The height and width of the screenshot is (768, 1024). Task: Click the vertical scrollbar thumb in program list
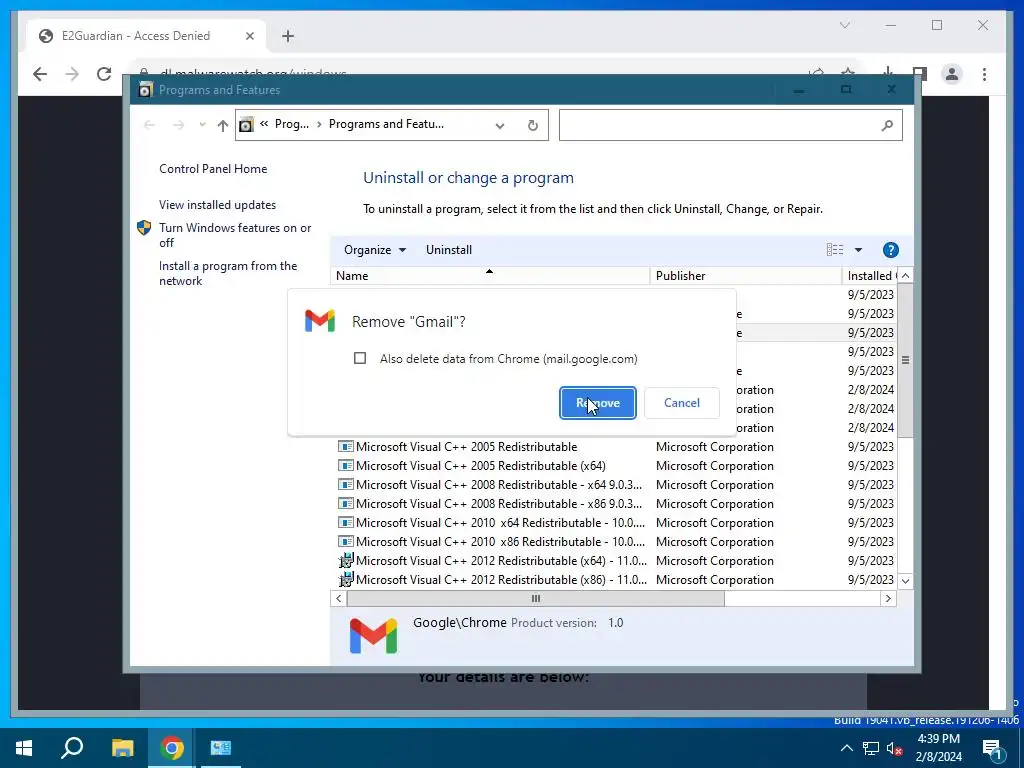pyautogui.click(x=905, y=360)
